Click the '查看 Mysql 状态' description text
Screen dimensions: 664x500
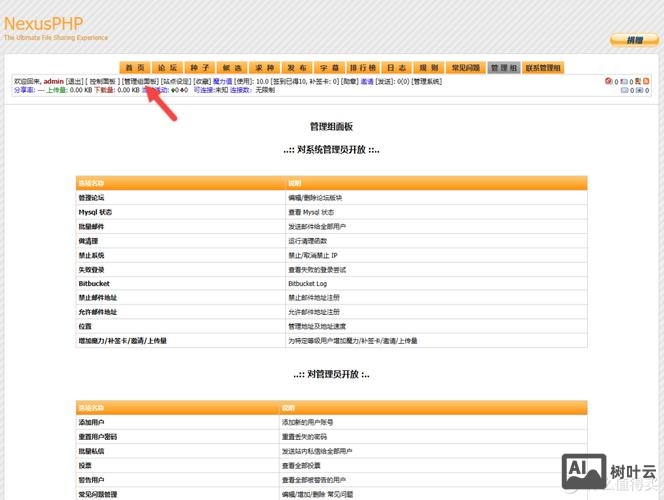pos(311,212)
